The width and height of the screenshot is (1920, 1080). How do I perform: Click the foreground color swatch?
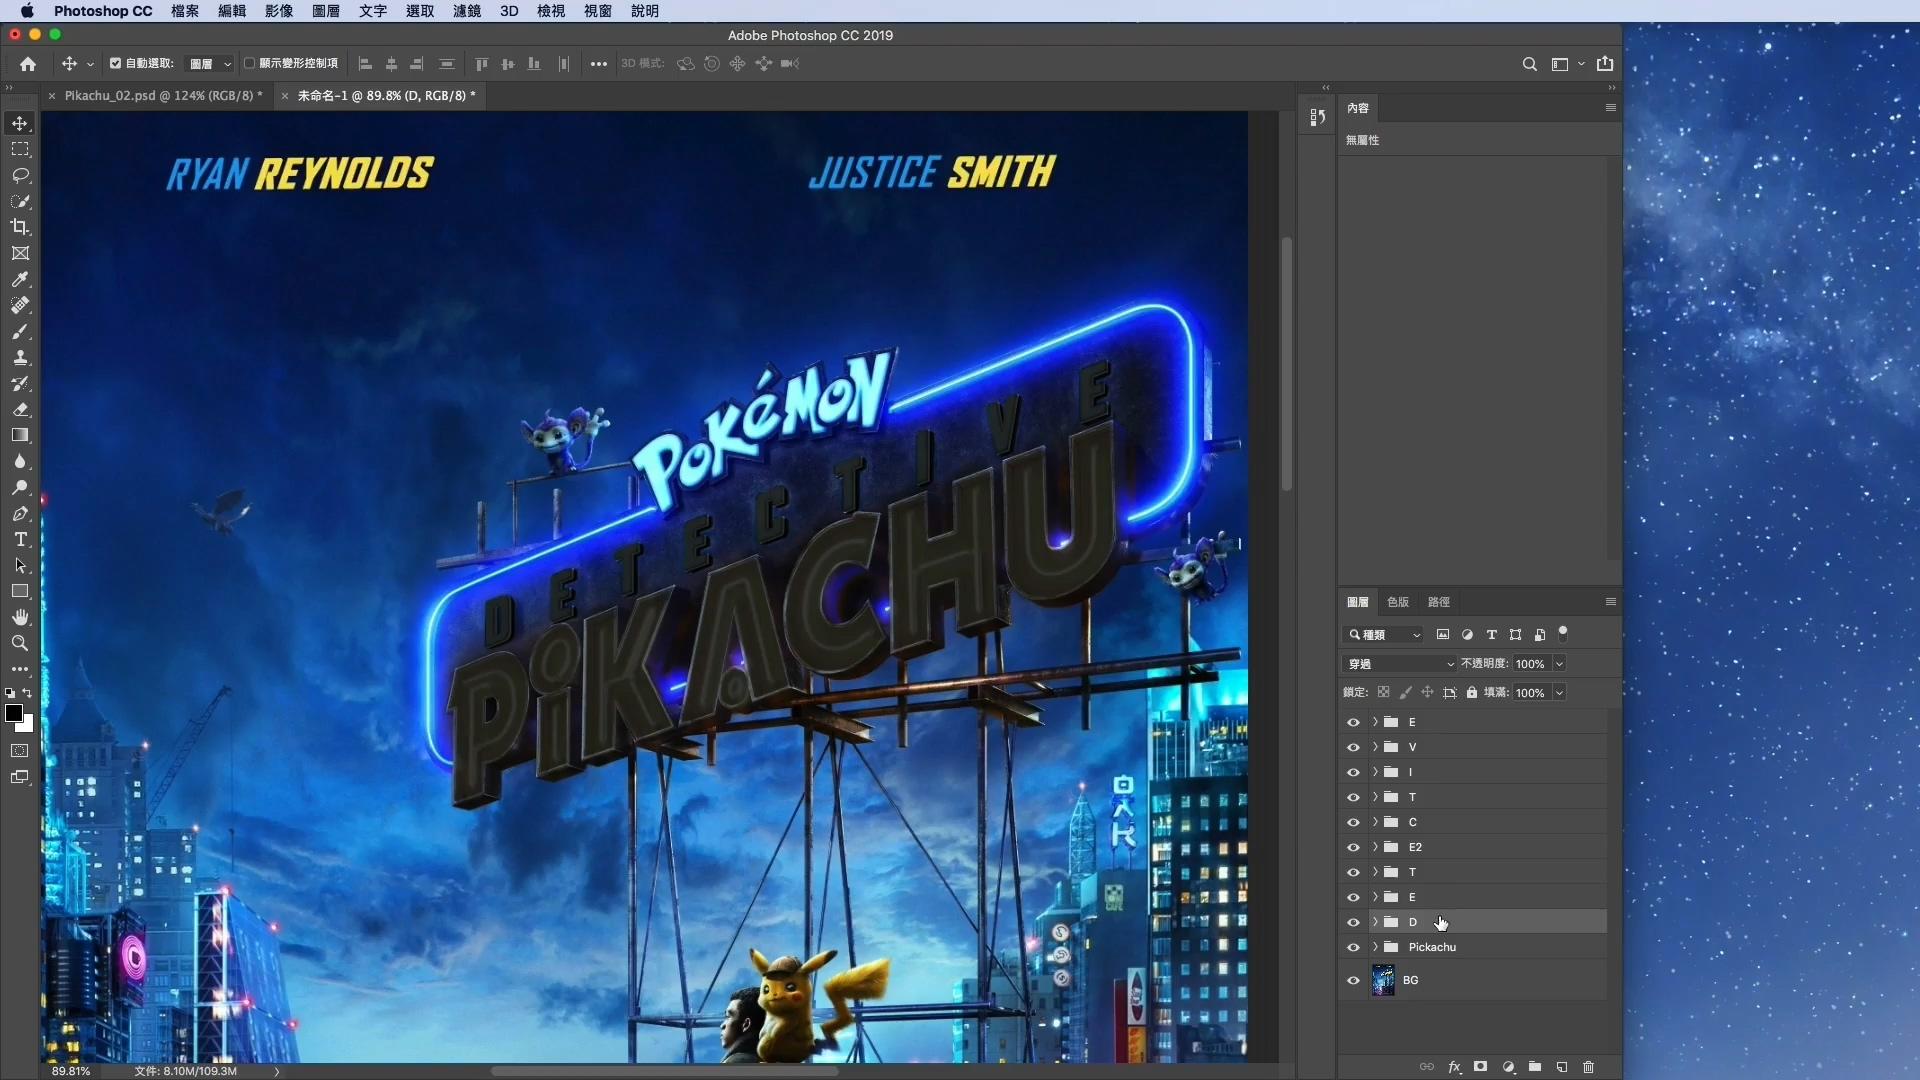(13, 713)
